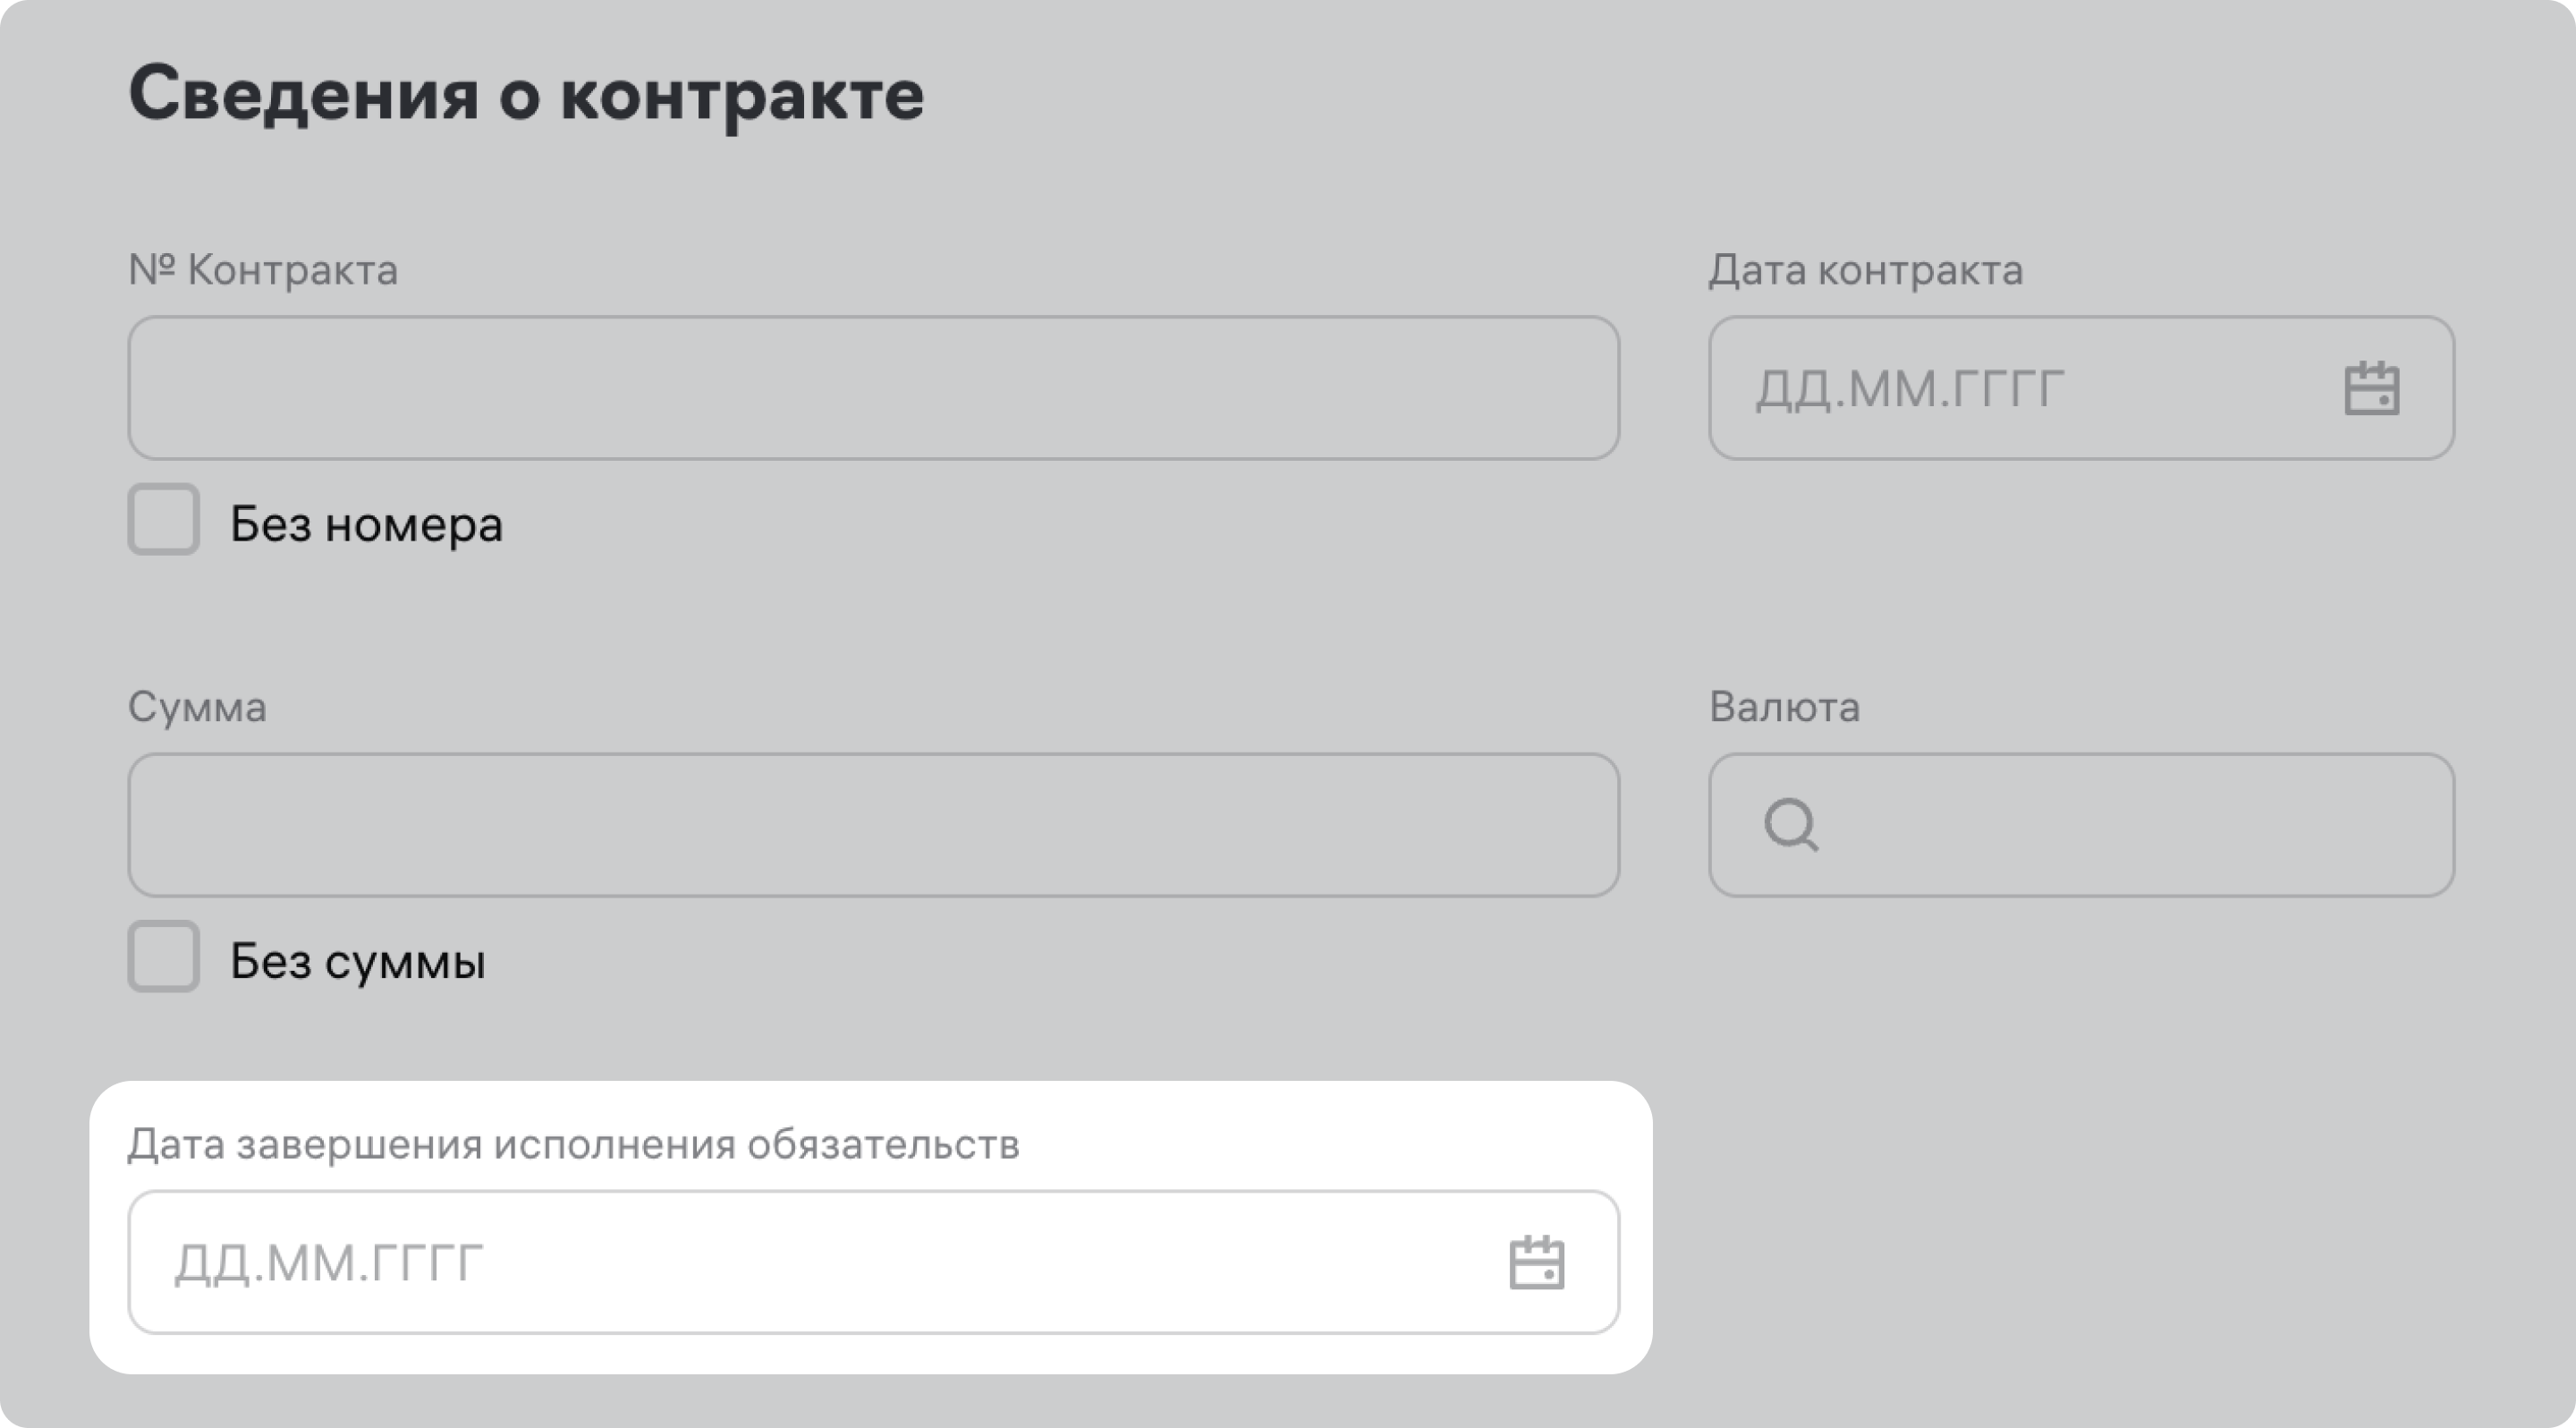Focus the Сумма input field
The image size is (2576, 1428).
[x=873, y=825]
